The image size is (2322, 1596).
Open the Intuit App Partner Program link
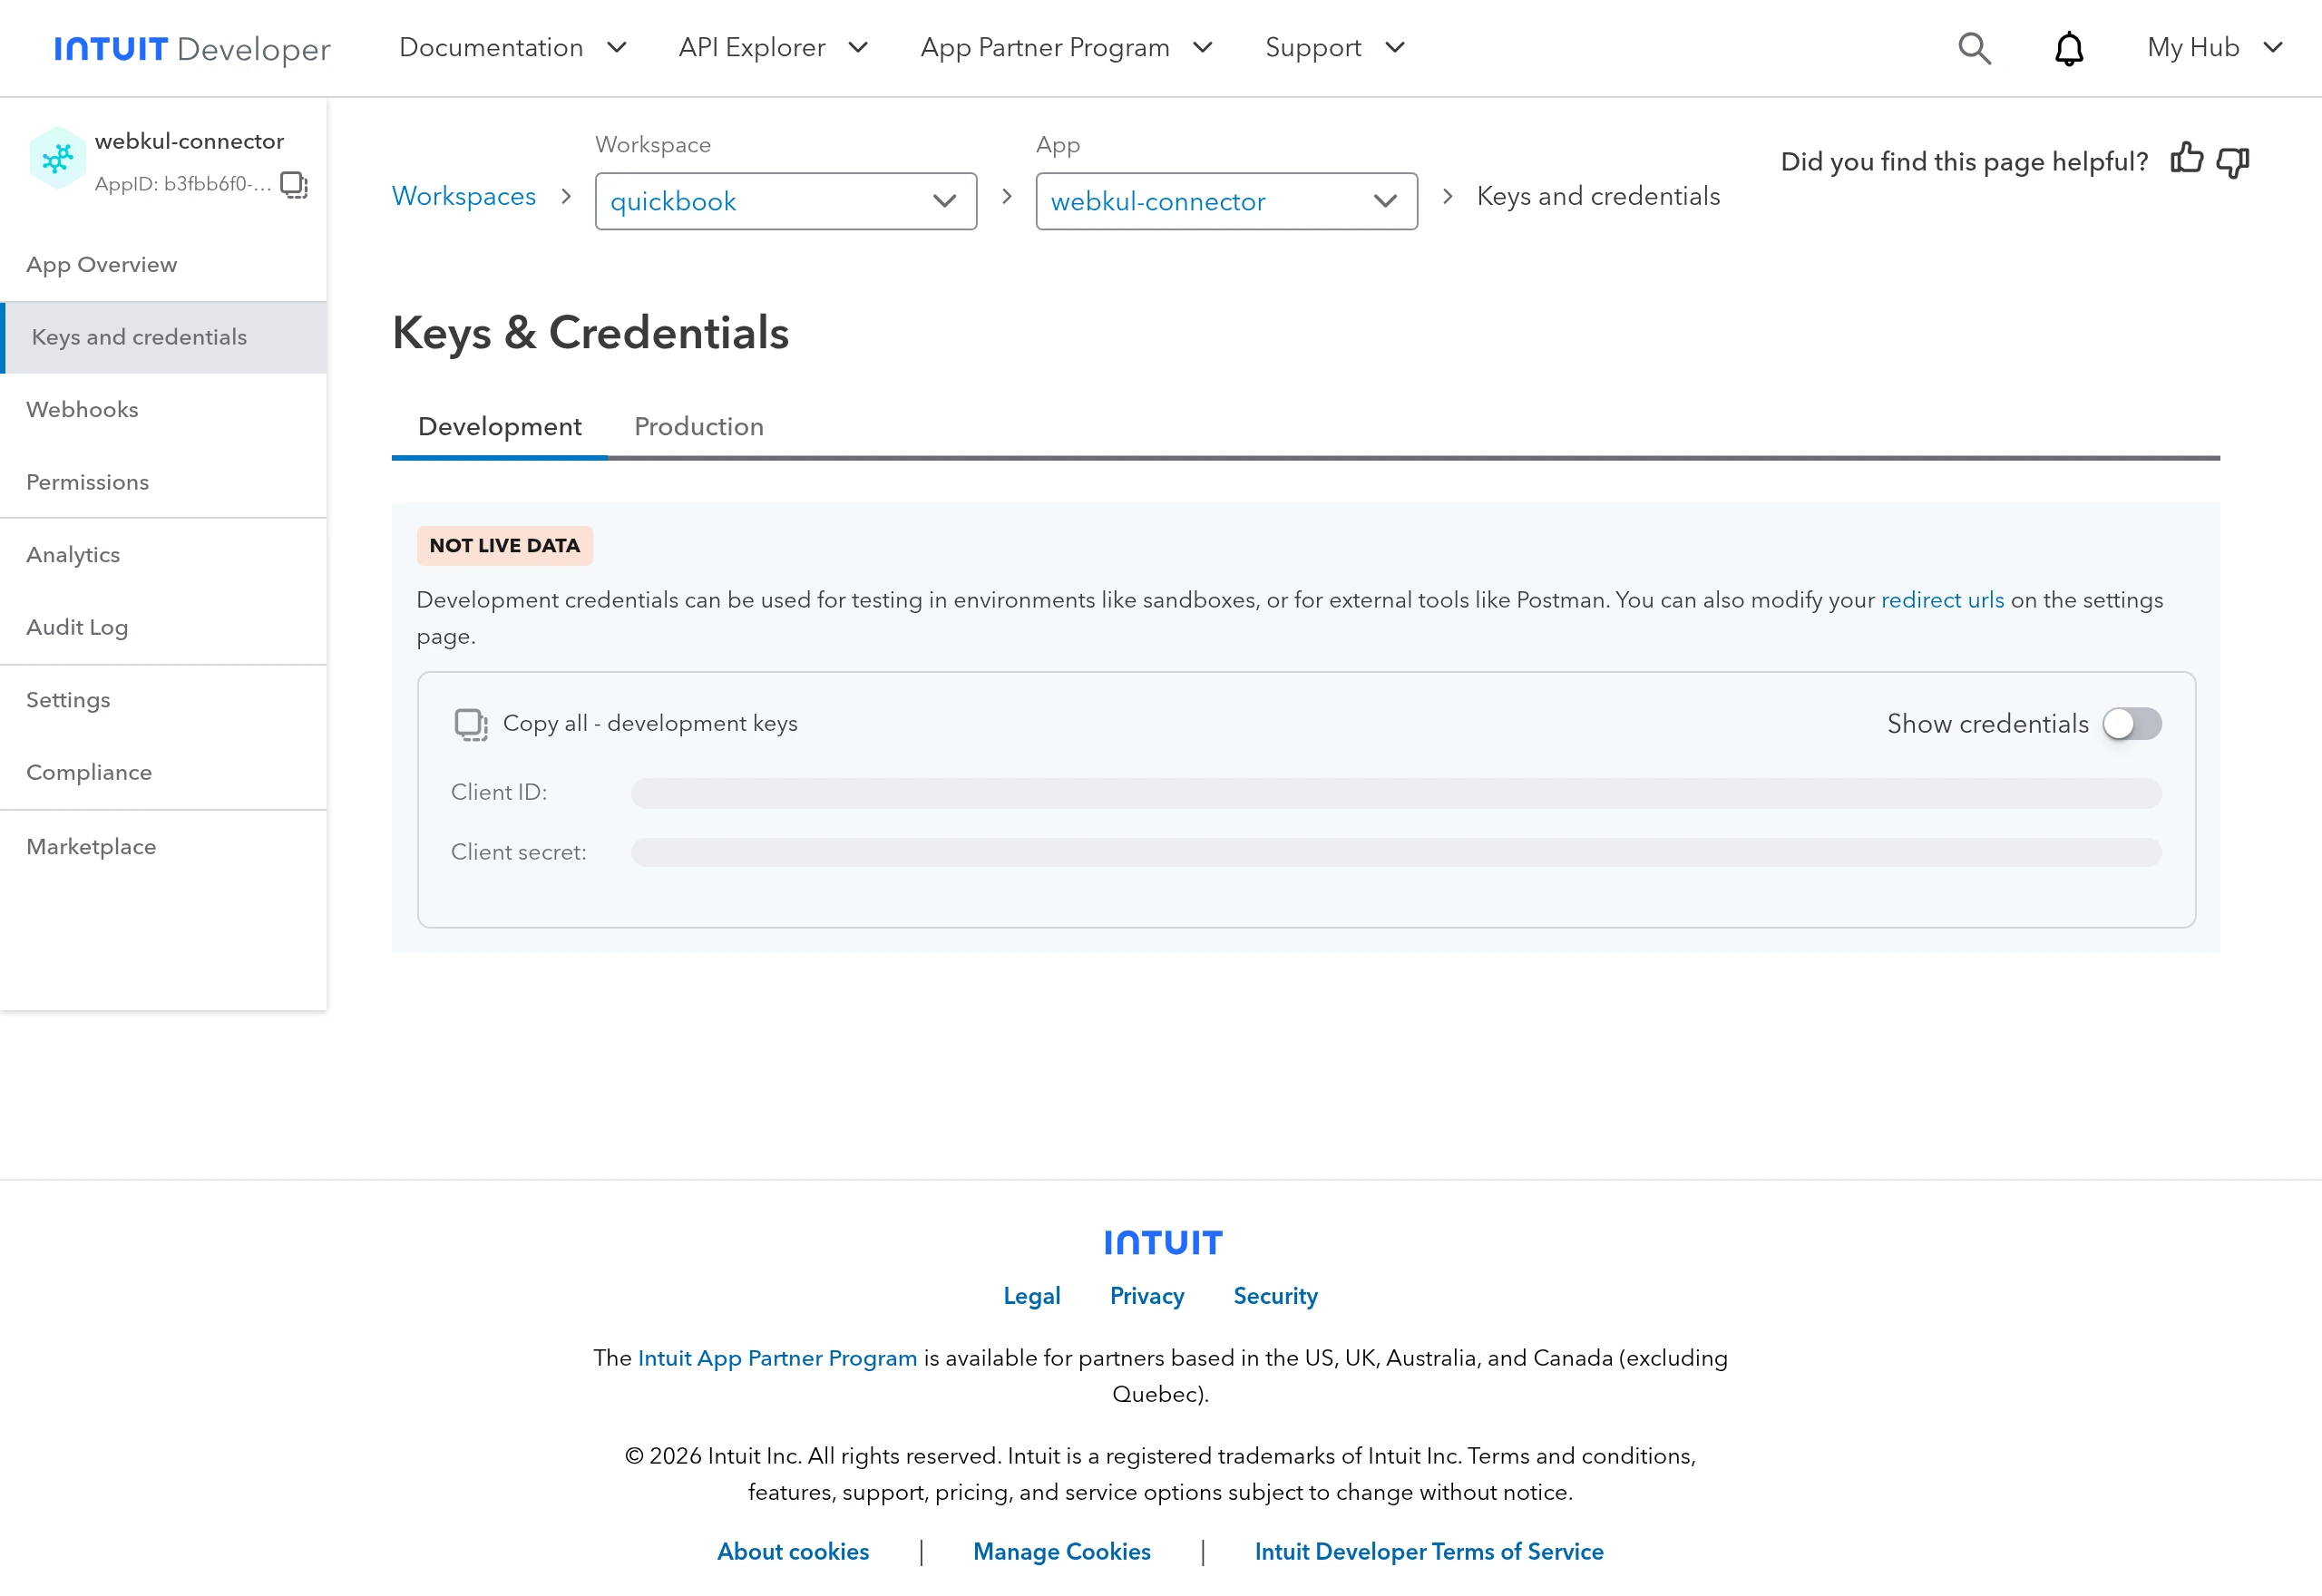tap(777, 1358)
